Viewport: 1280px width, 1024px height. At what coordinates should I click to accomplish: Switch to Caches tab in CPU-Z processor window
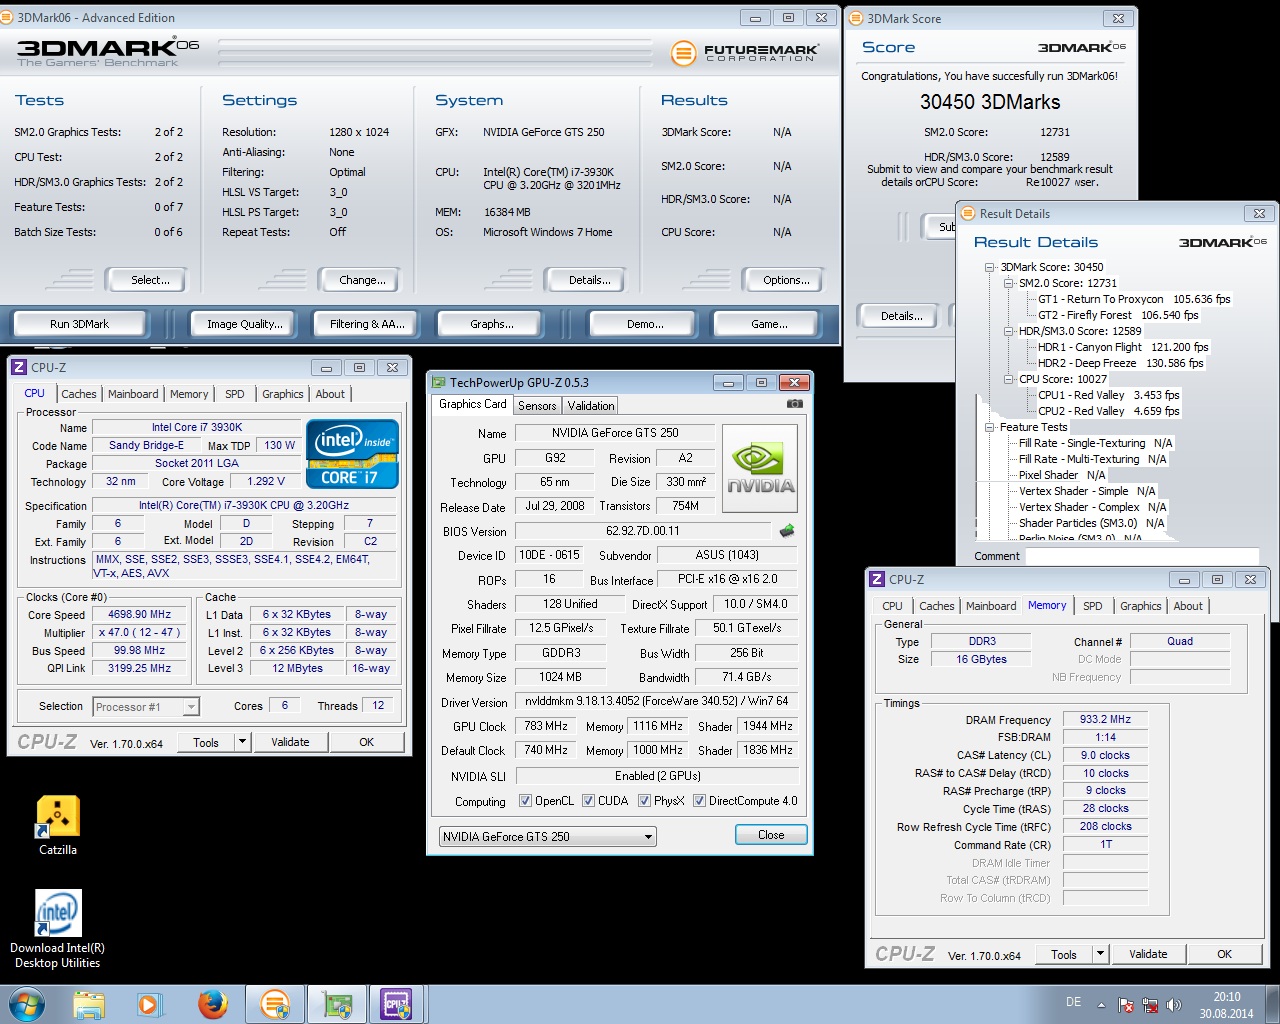[78, 394]
